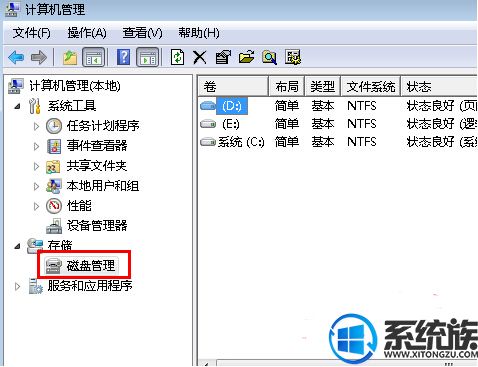The width and height of the screenshot is (478, 367).
Task: Click the E: volume drive icon
Action: [x=208, y=124]
